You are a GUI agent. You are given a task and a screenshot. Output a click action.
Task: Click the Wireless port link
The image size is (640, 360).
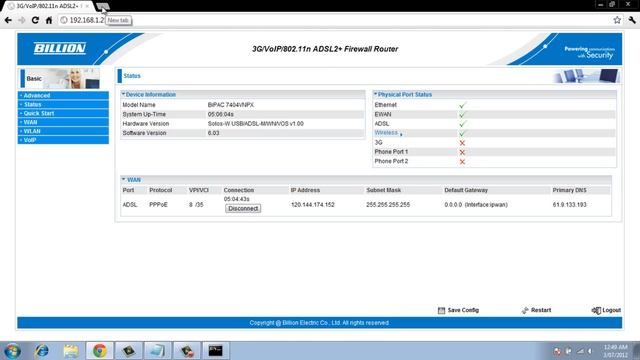pos(386,133)
